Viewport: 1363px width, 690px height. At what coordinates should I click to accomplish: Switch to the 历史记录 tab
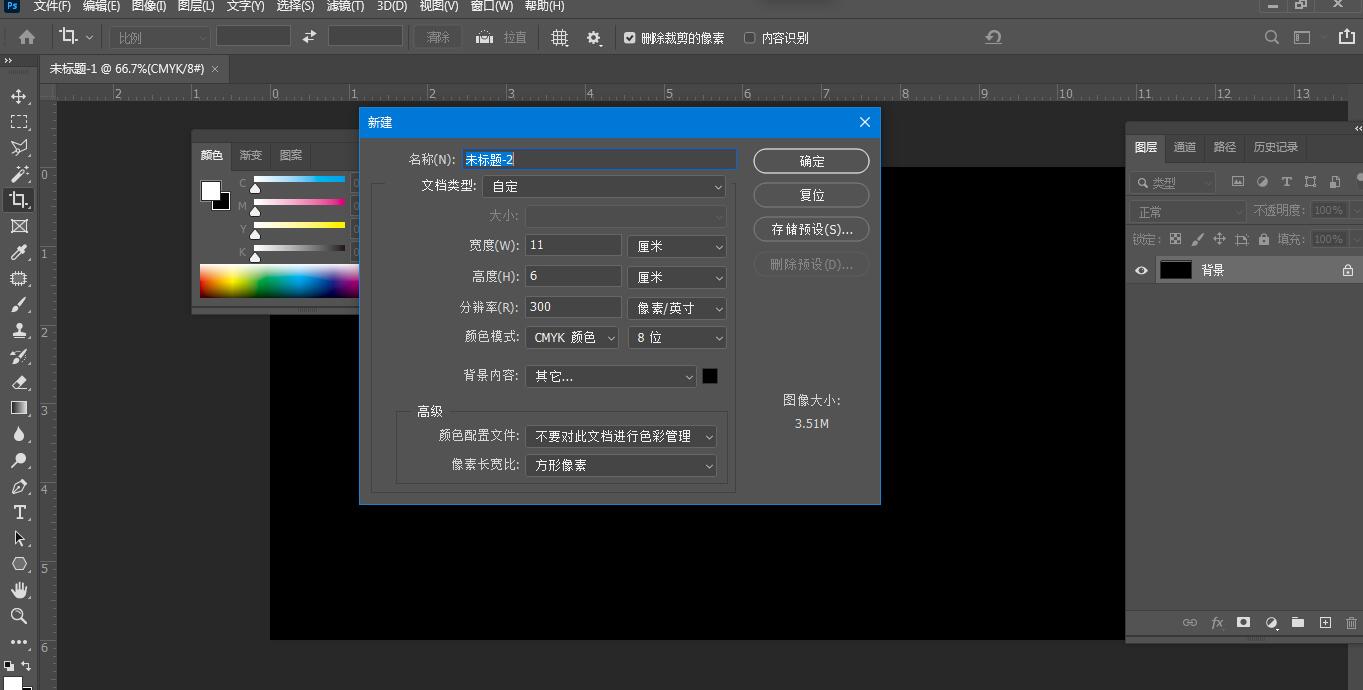pos(1276,147)
